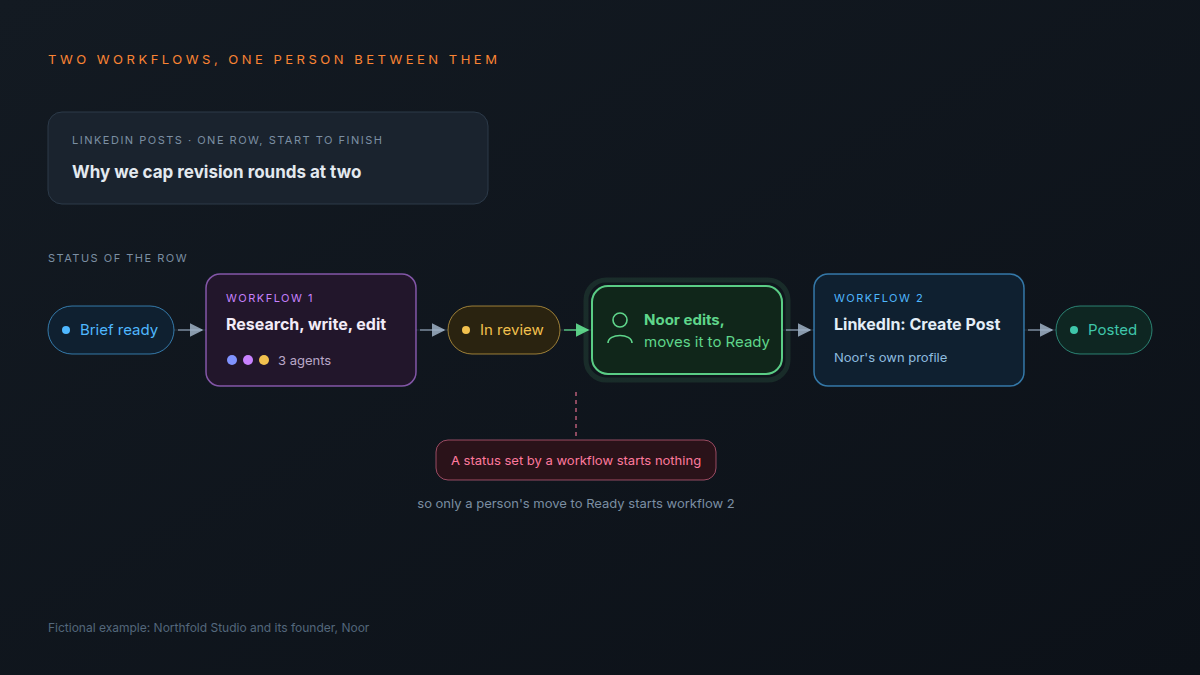Open the 'Why we cap revision rounds at two' row card
Screen dimensions: 1200x675
coord(268,158)
